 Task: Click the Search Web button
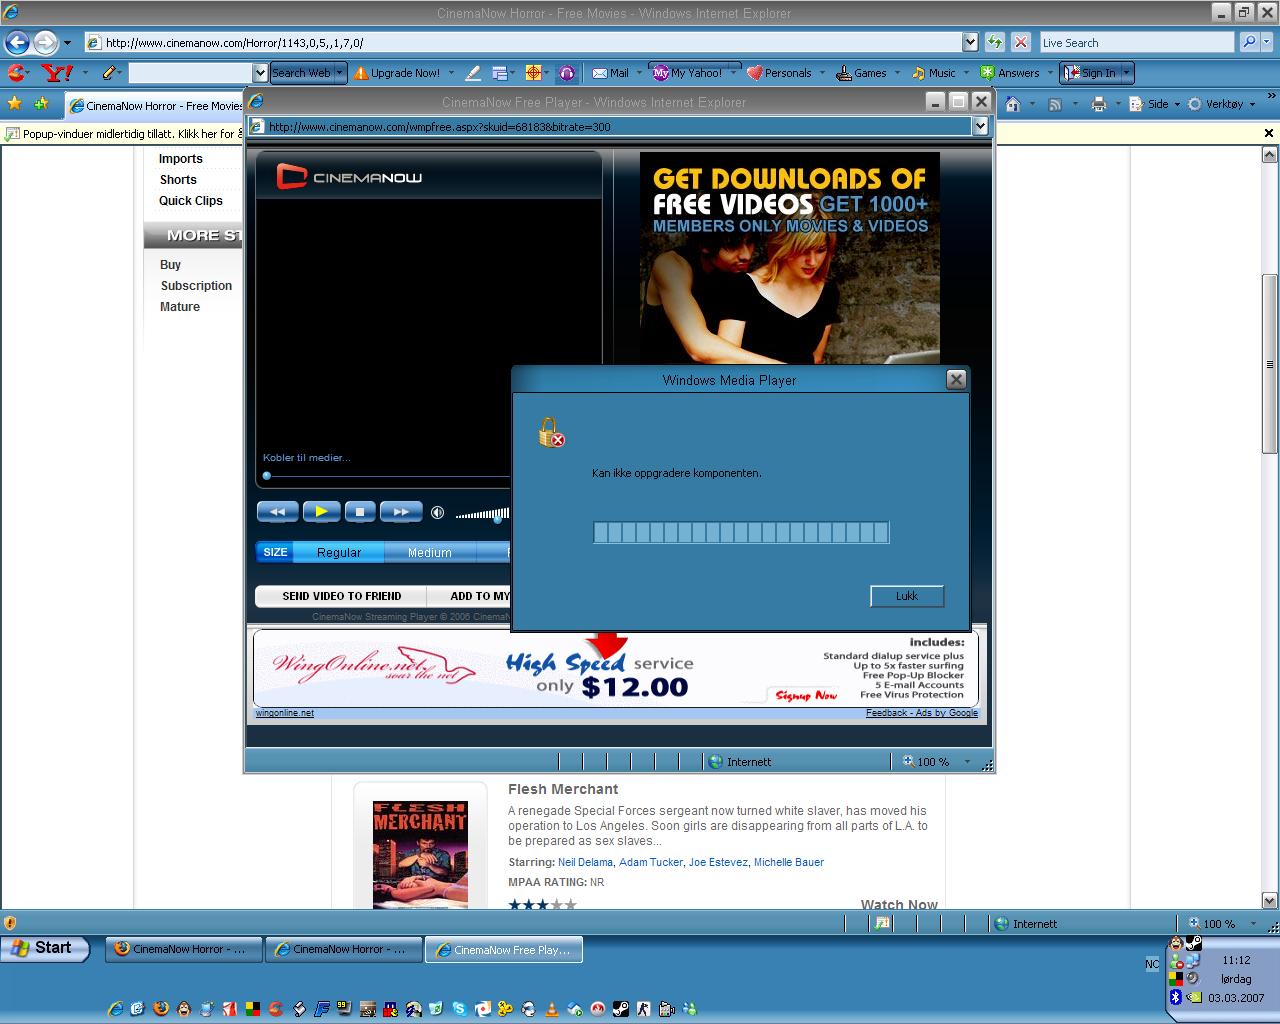(x=301, y=73)
